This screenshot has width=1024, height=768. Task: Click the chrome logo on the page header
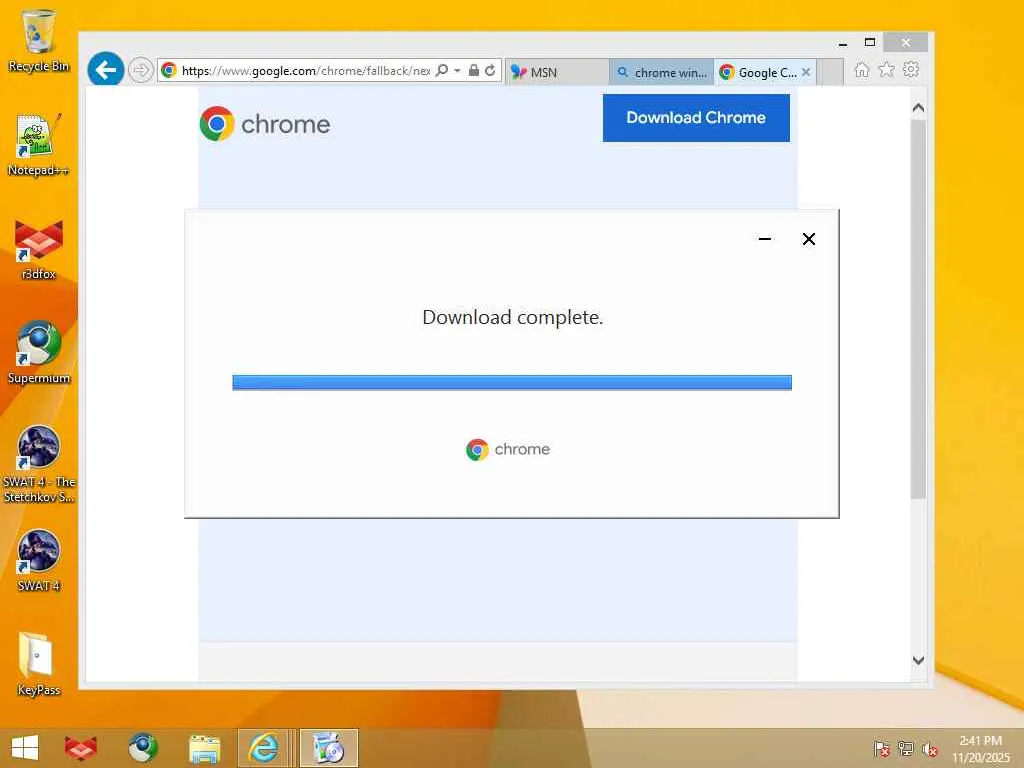(x=265, y=123)
